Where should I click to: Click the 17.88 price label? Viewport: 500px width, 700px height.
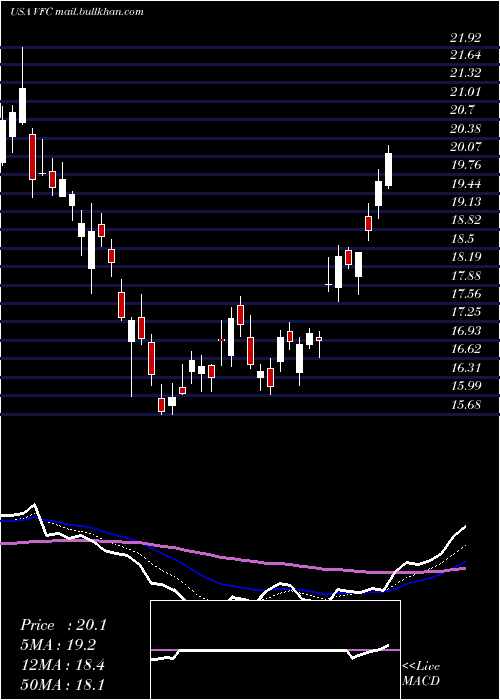[465, 276]
